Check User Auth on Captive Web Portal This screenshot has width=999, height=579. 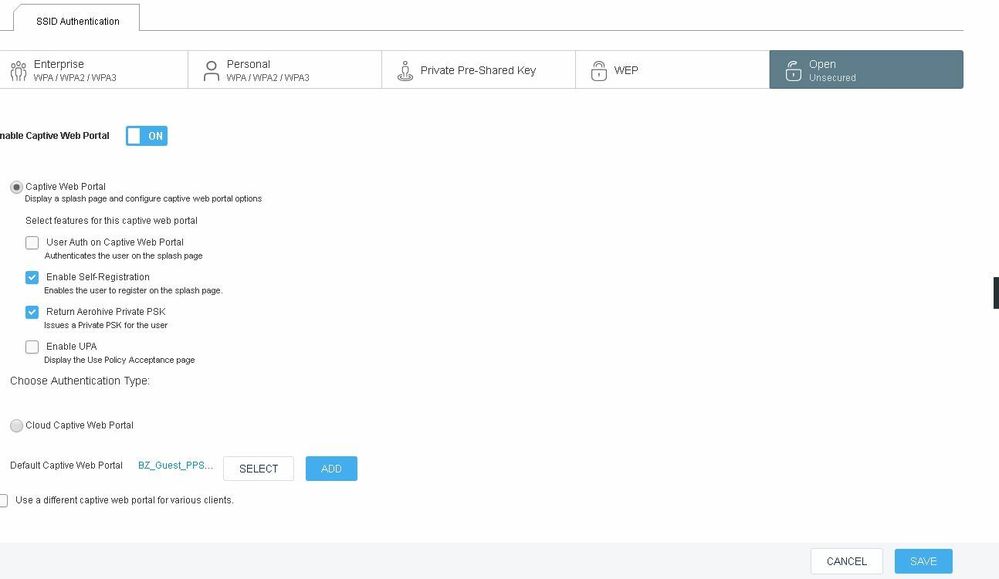point(32,243)
